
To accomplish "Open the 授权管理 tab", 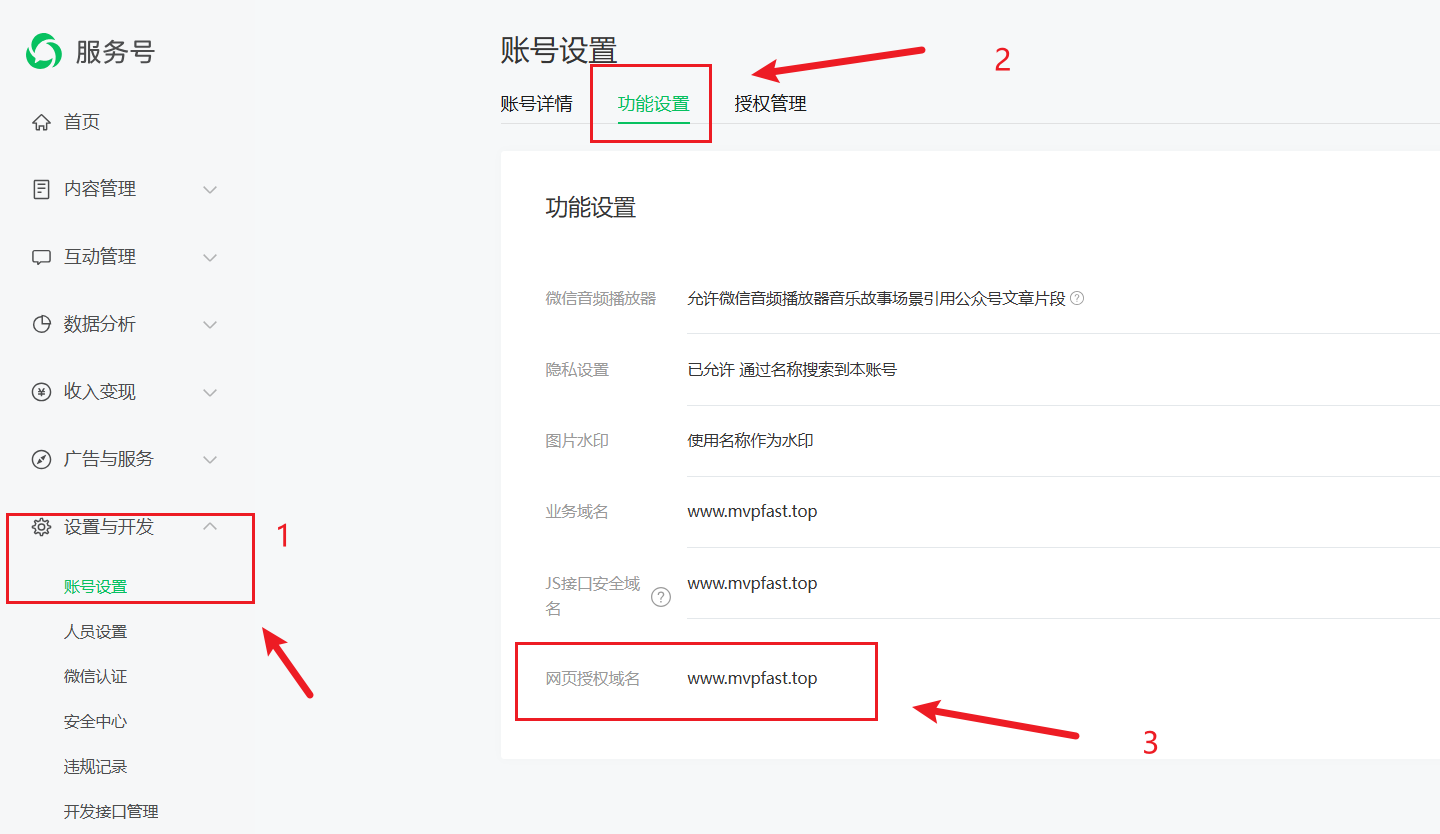I will 770,104.
